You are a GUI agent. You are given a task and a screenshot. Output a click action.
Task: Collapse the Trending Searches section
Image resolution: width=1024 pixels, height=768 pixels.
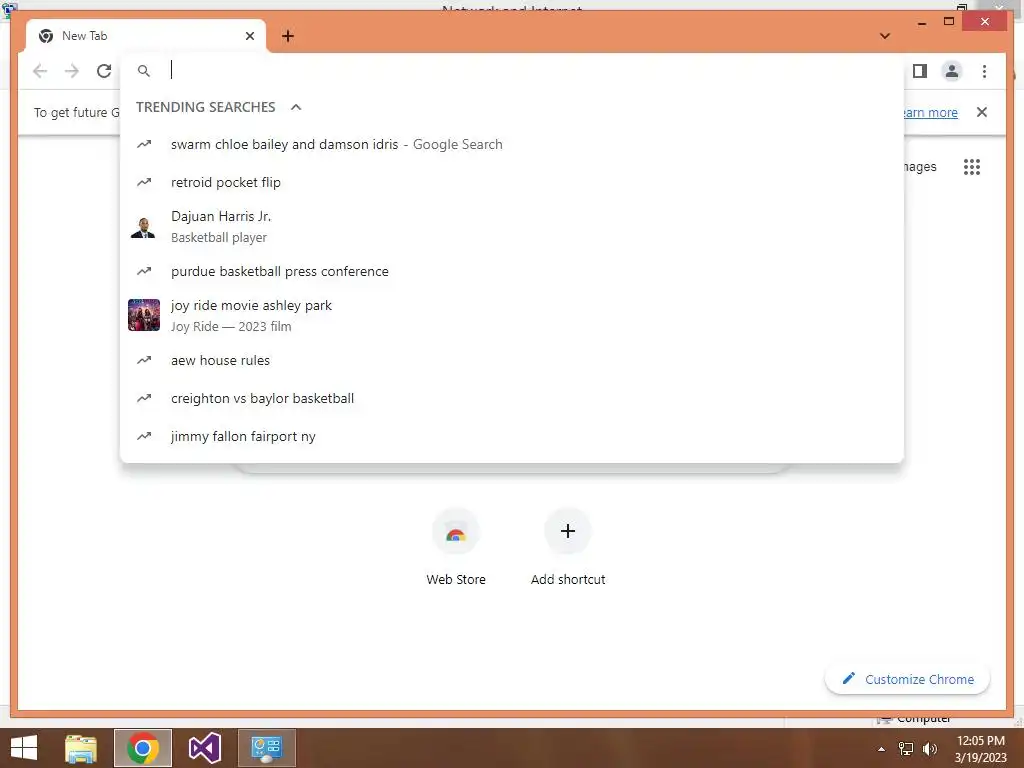coord(296,107)
